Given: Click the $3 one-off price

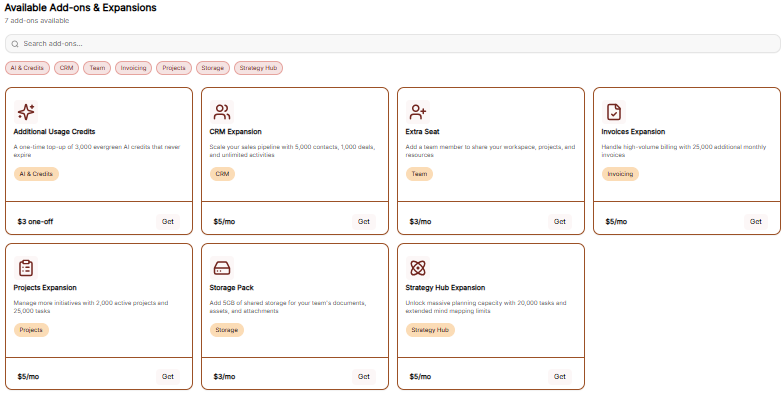Looking at the screenshot, I should tap(36, 222).
